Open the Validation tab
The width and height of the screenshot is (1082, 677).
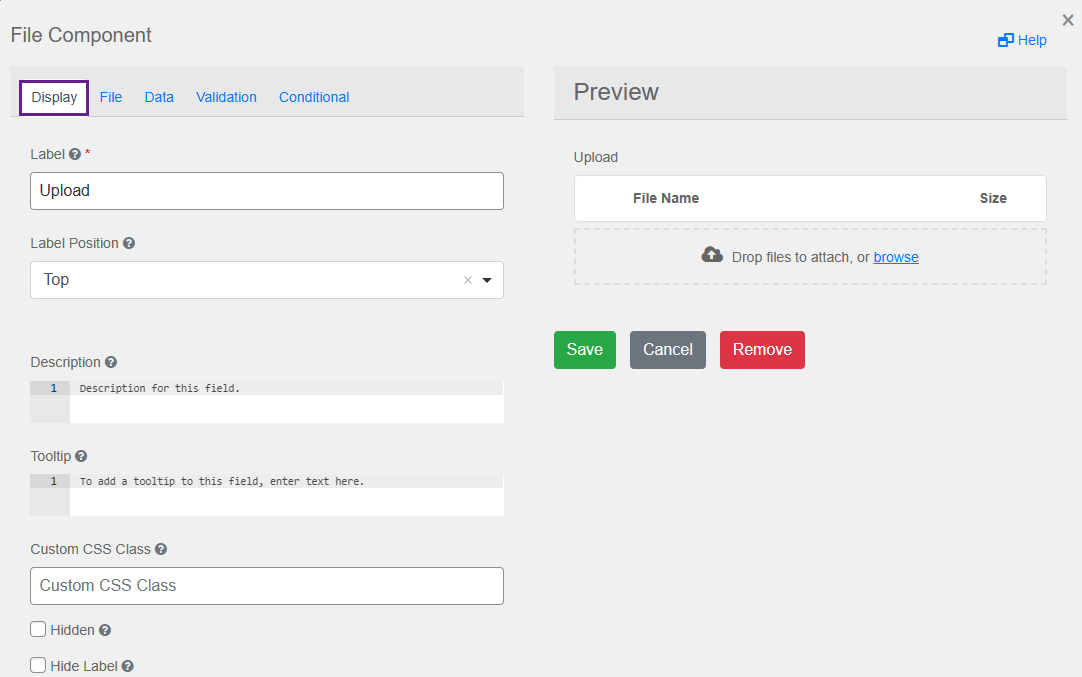[226, 97]
